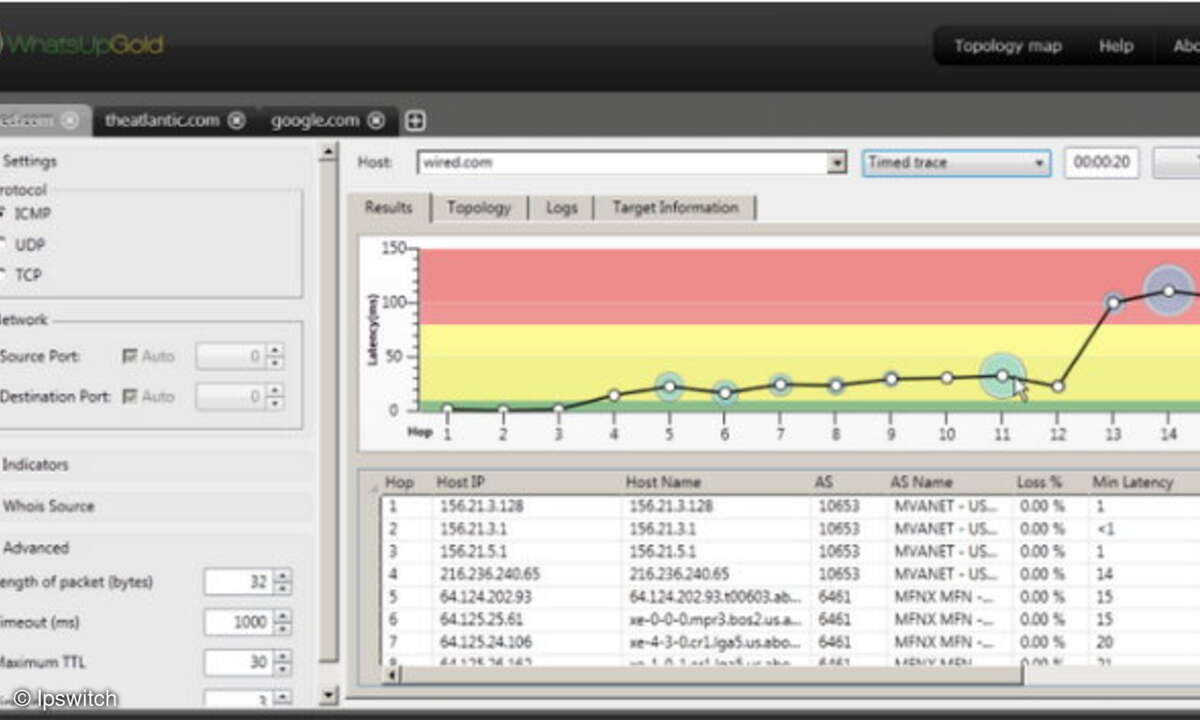1200x720 pixels.
Task: Select the TCP protocol radio button
Action: [2, 274]
